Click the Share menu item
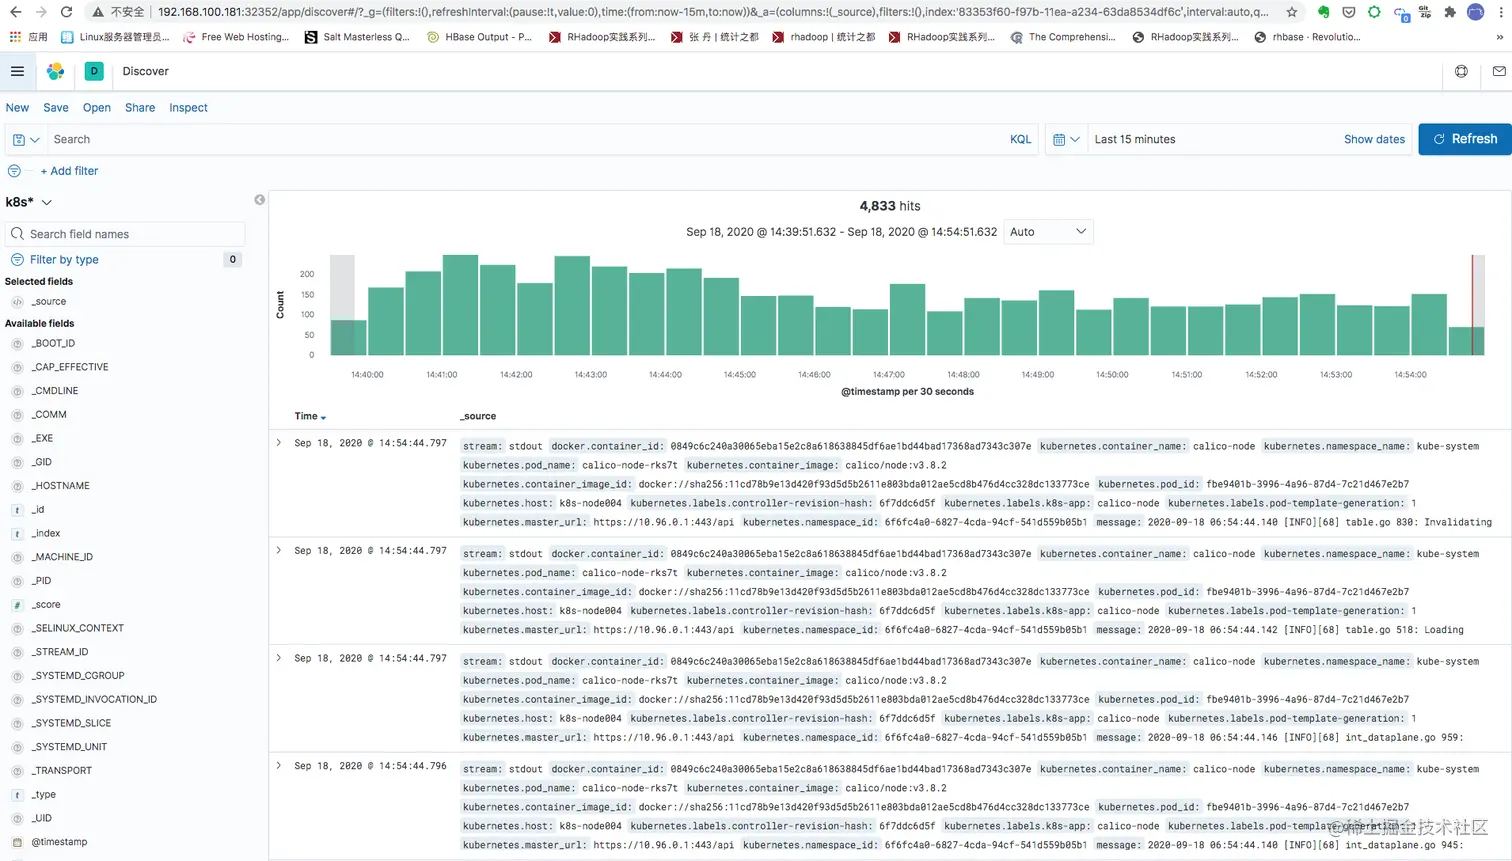The height and width of the screenshot is (861, 1512). 140,108
